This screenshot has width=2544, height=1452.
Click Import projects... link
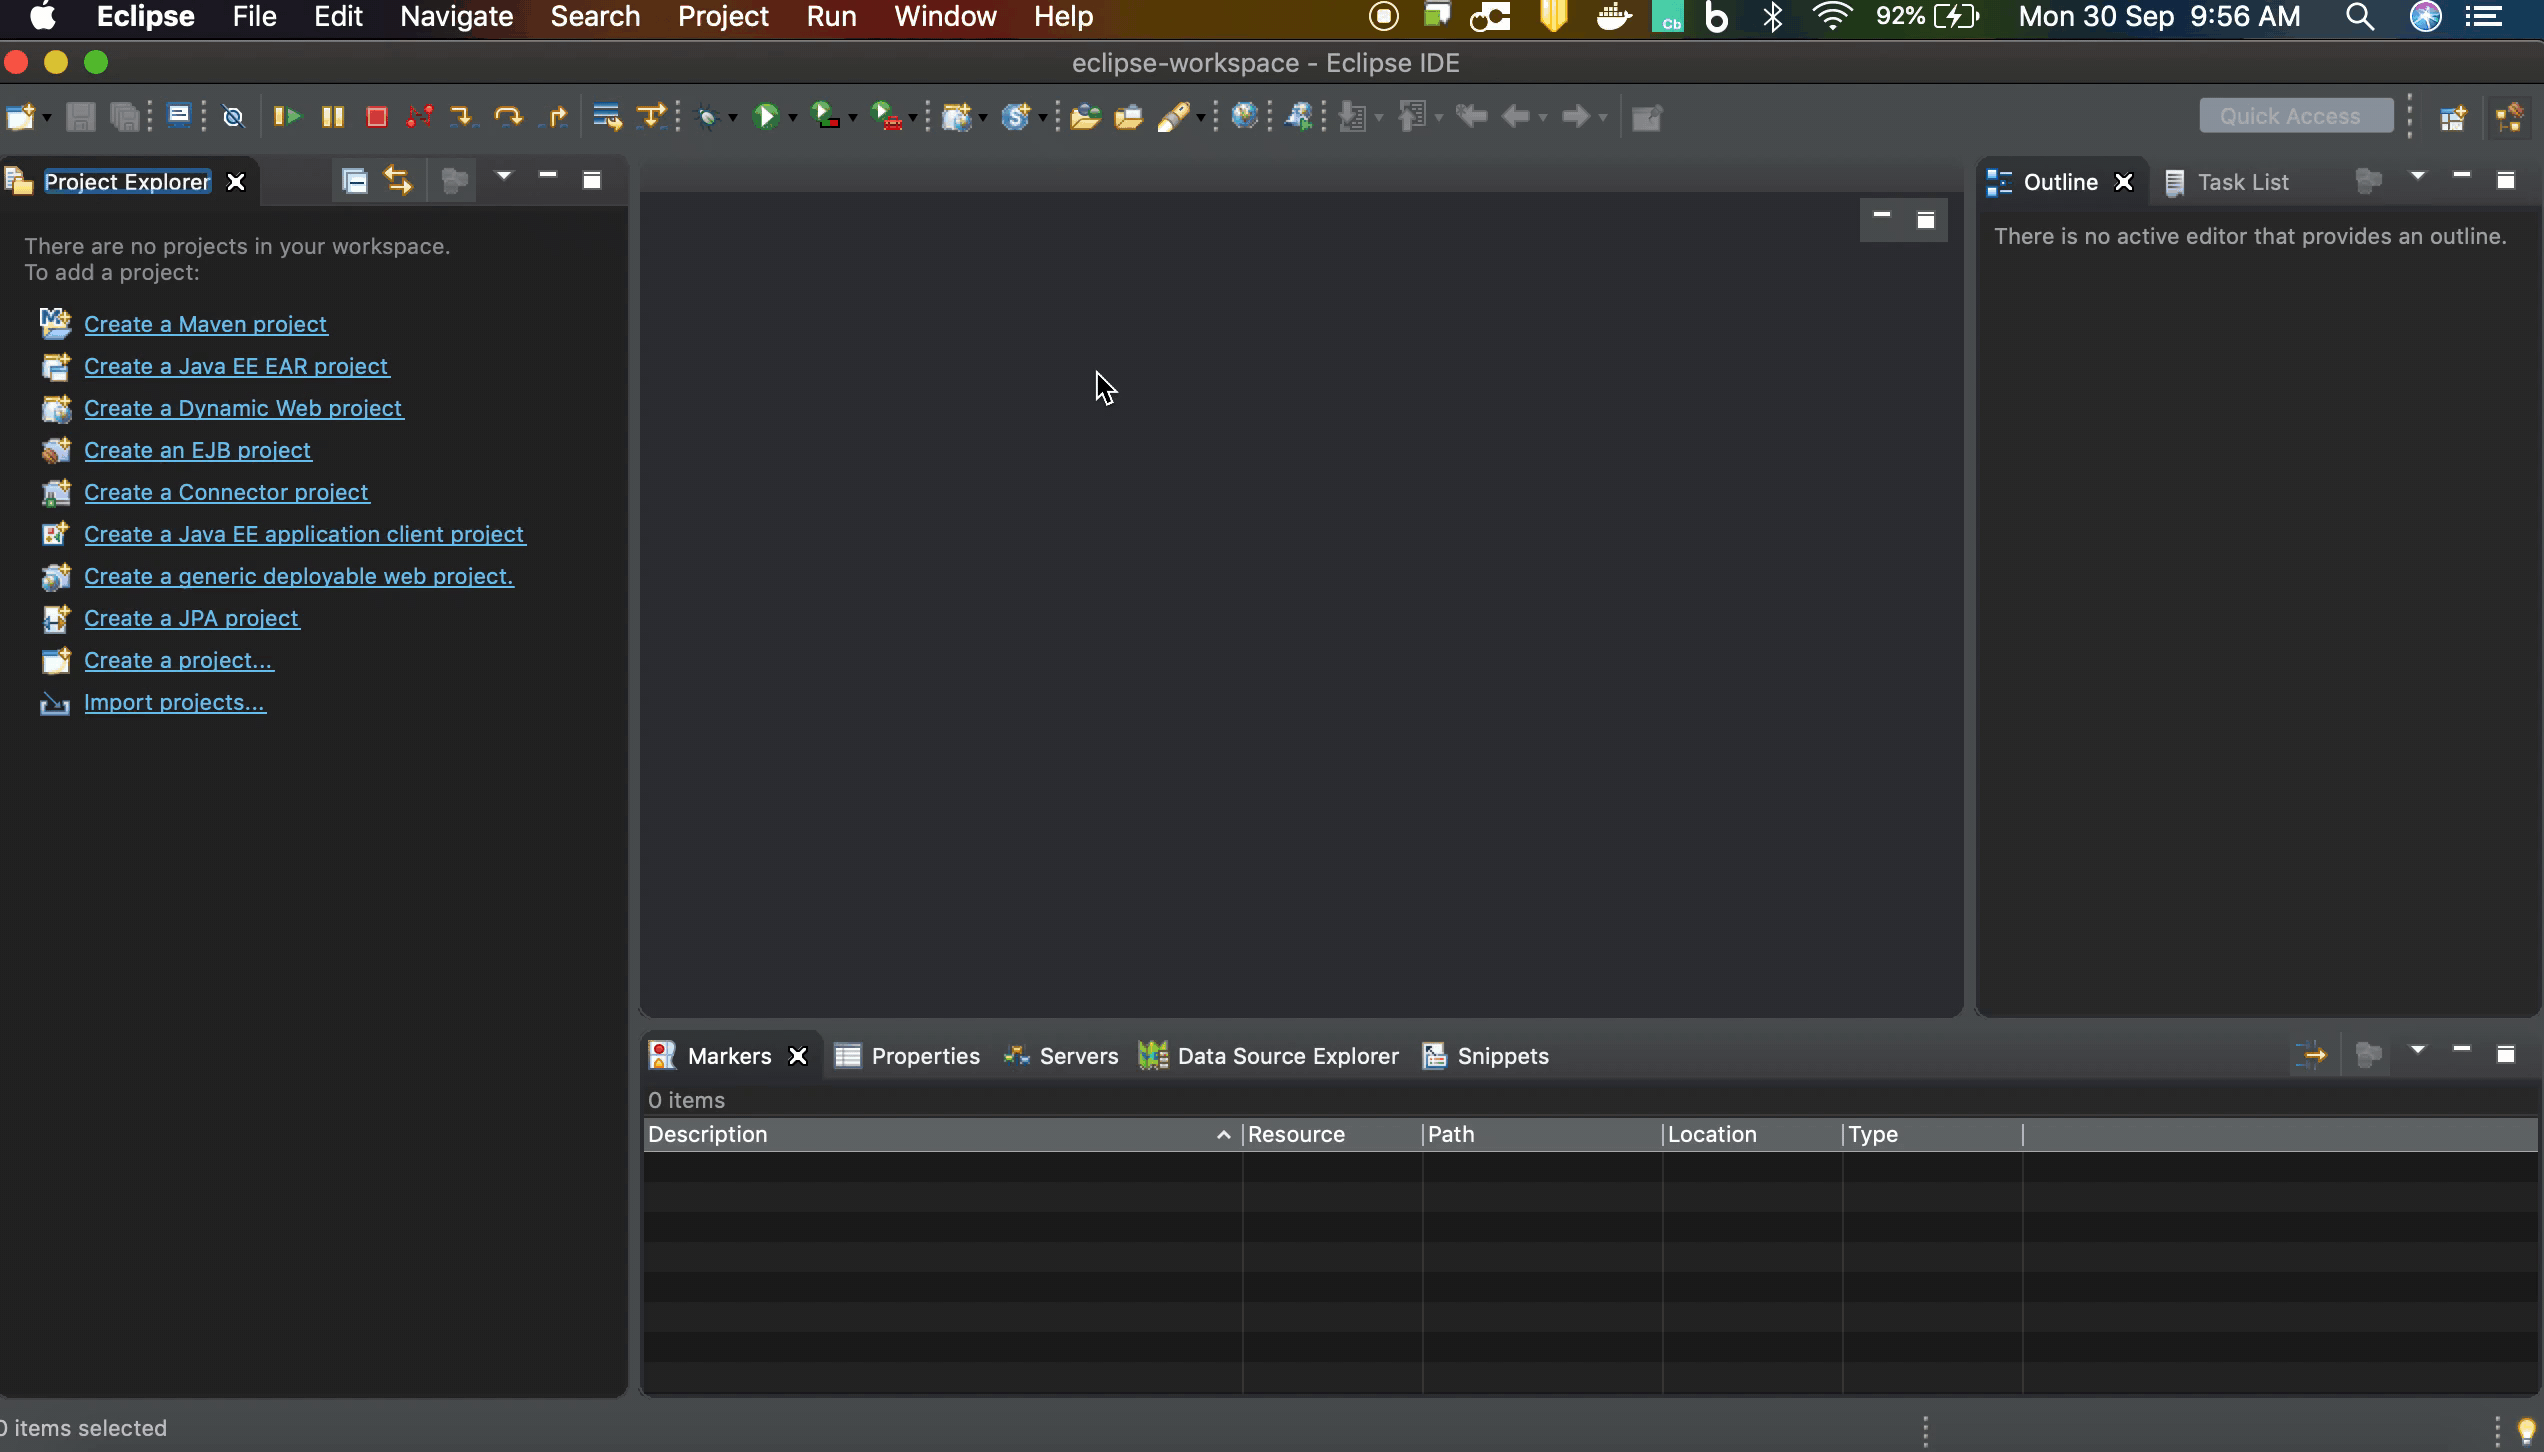(175, 702)
